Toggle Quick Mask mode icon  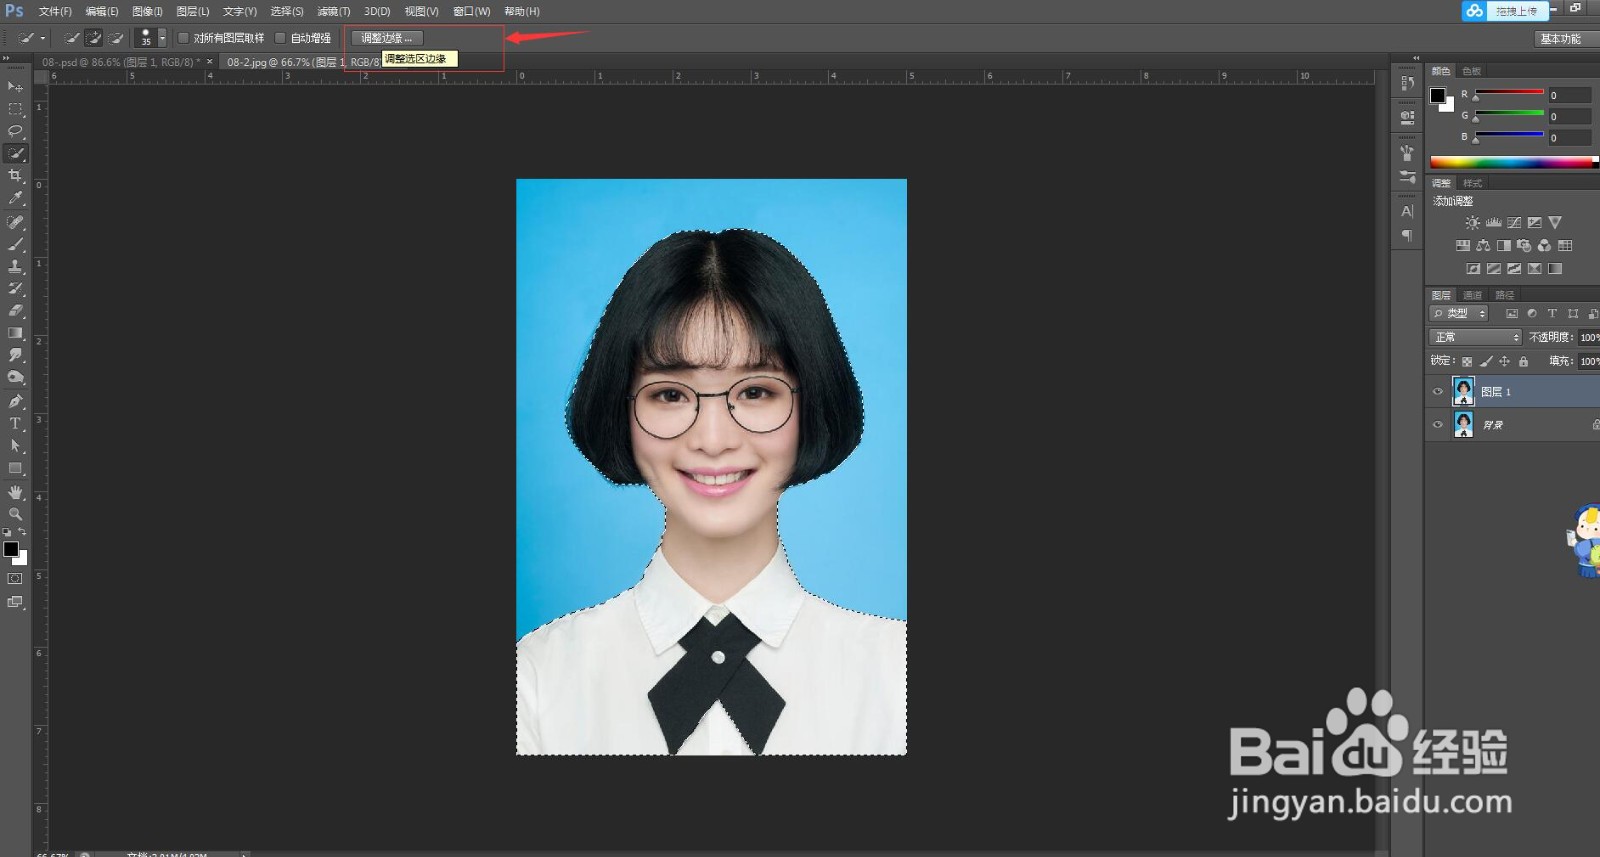click(15, 579)
